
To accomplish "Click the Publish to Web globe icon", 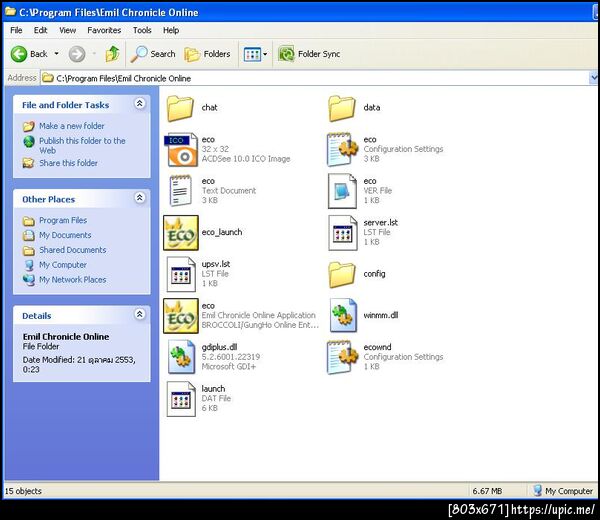I will click(29, 142).
